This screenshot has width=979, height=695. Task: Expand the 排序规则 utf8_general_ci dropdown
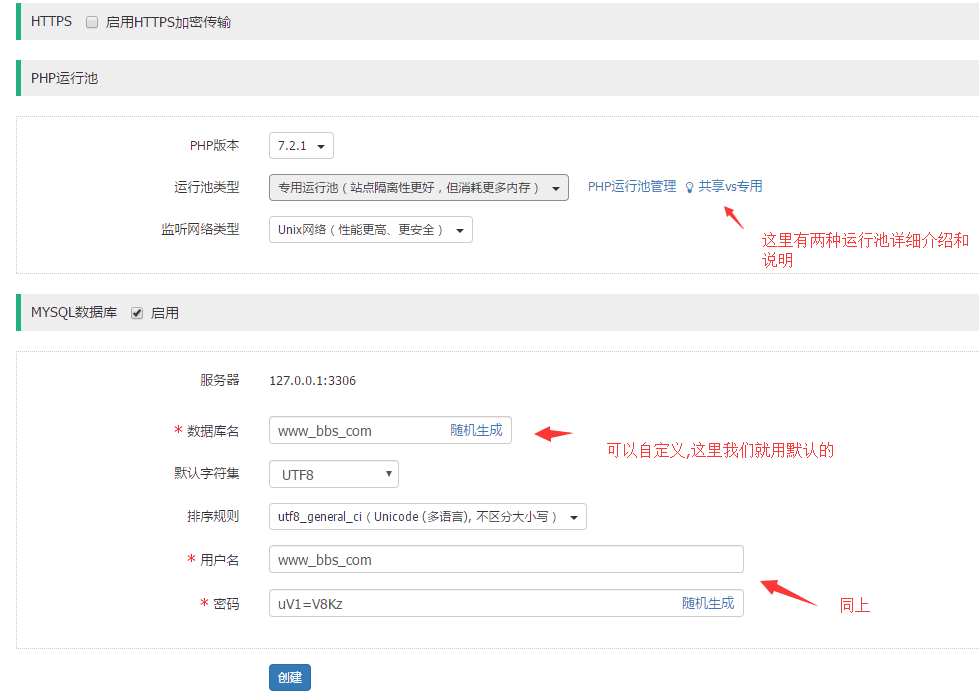coord(427,517)
